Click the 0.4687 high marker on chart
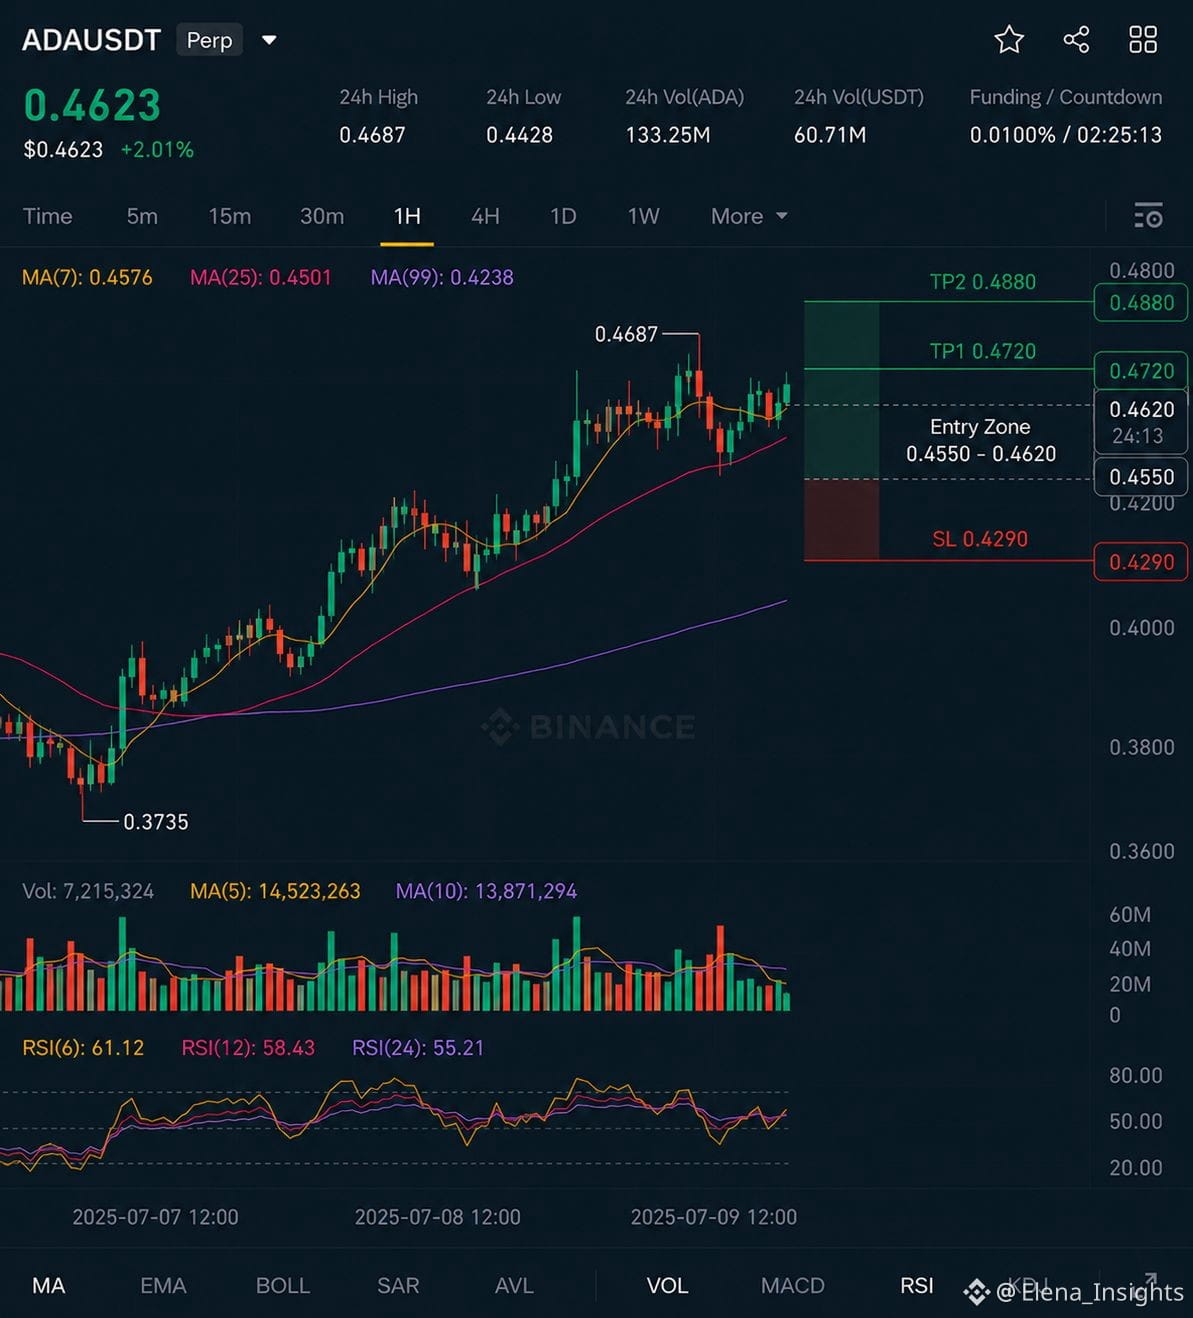Screen dimensions: 1193x1318 point(626,334)
